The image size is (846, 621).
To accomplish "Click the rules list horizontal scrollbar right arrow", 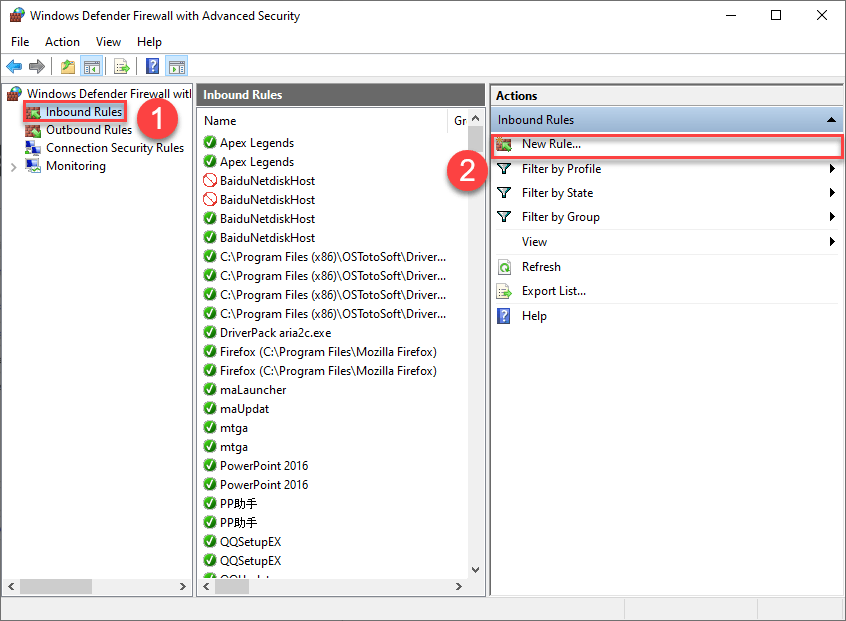I will [459, 586].
